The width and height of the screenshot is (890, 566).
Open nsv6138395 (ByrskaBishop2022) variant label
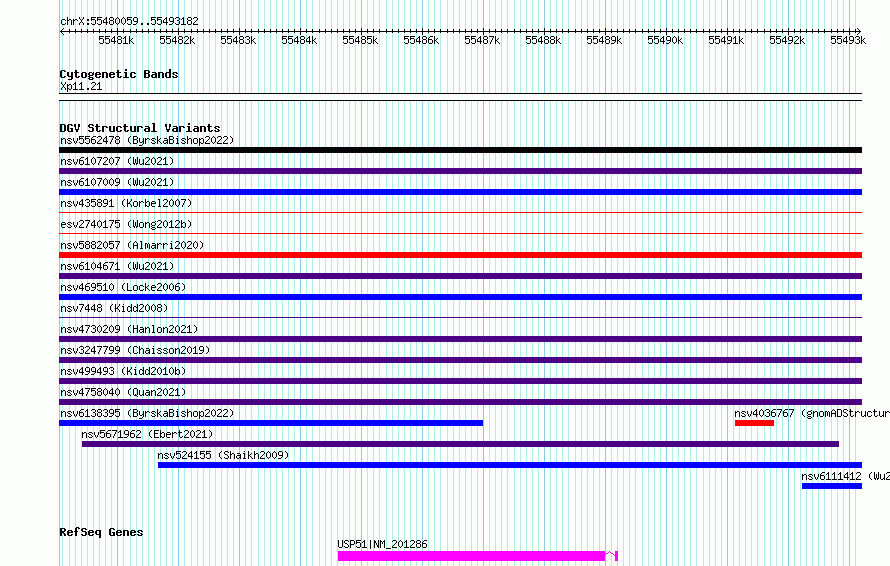147,413
